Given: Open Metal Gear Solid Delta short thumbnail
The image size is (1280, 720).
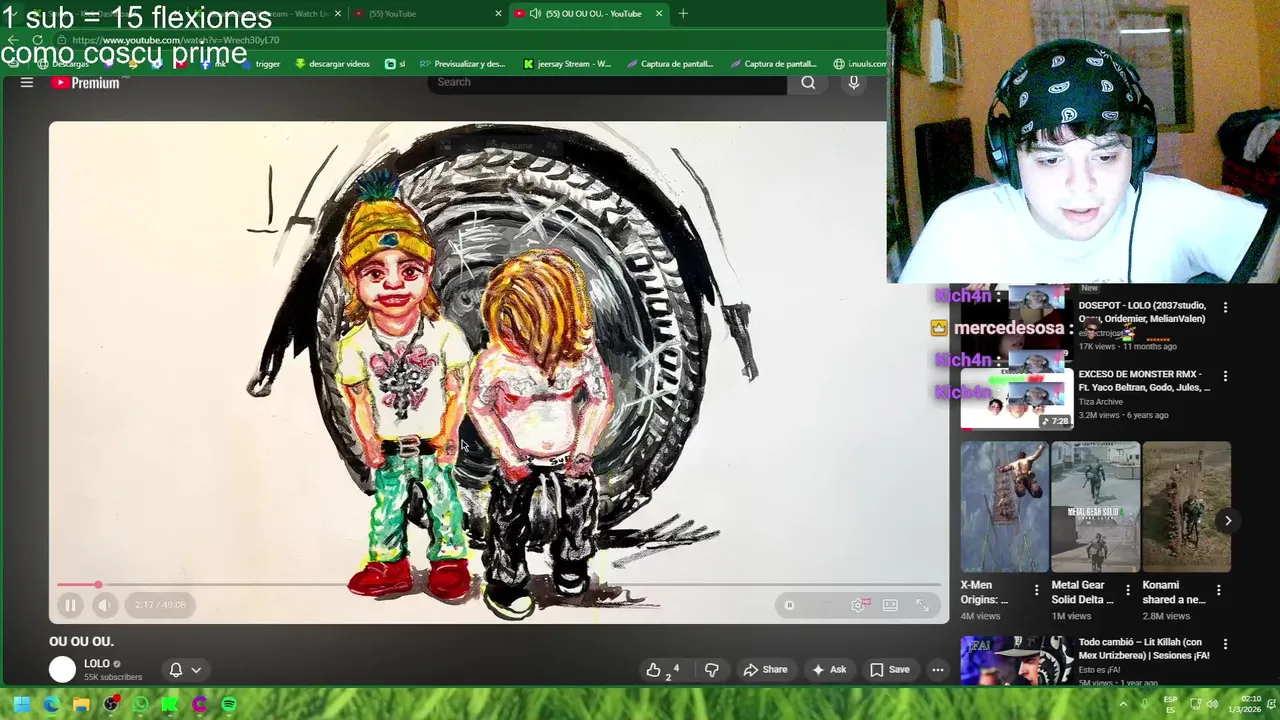Looking at the screenshot, I should 1096,507.
